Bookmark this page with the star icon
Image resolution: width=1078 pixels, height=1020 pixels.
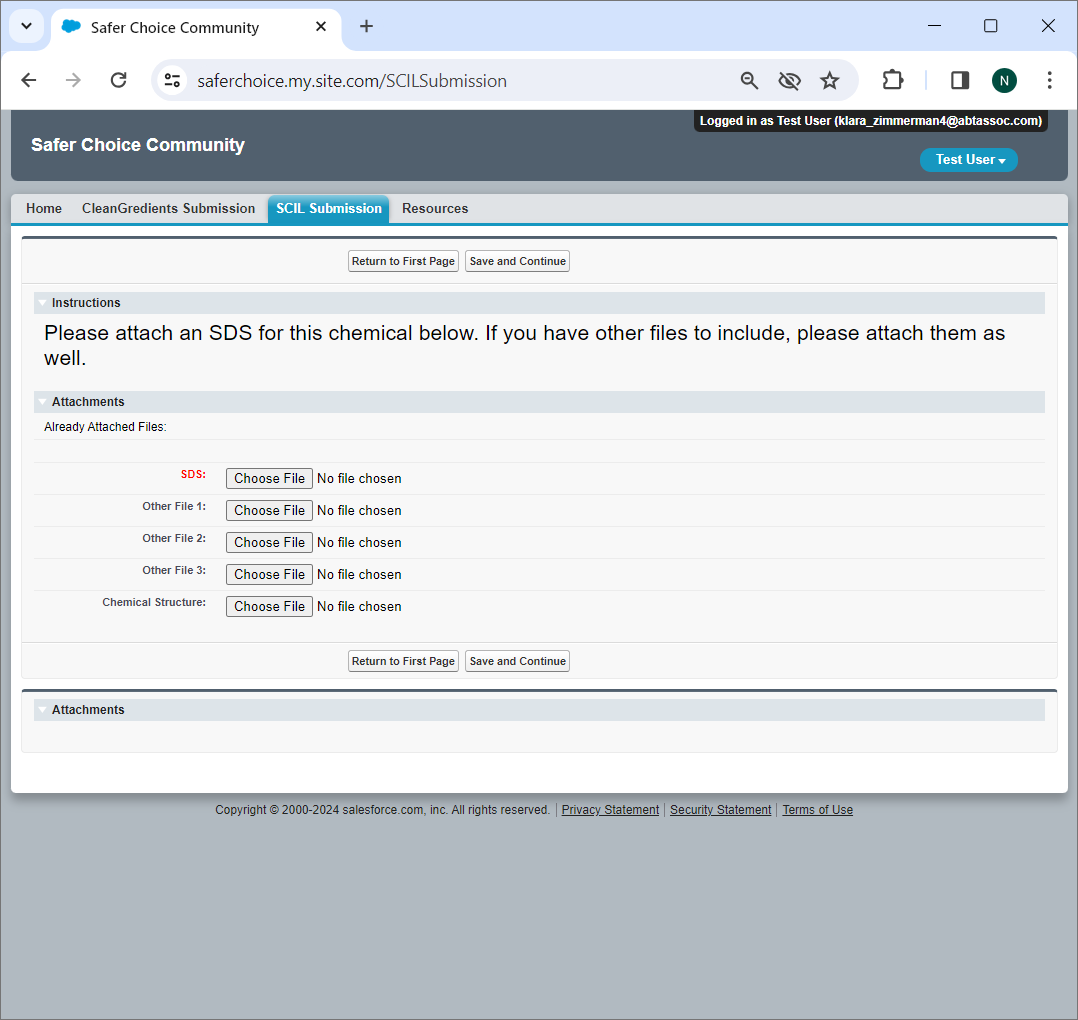(830, 80)
